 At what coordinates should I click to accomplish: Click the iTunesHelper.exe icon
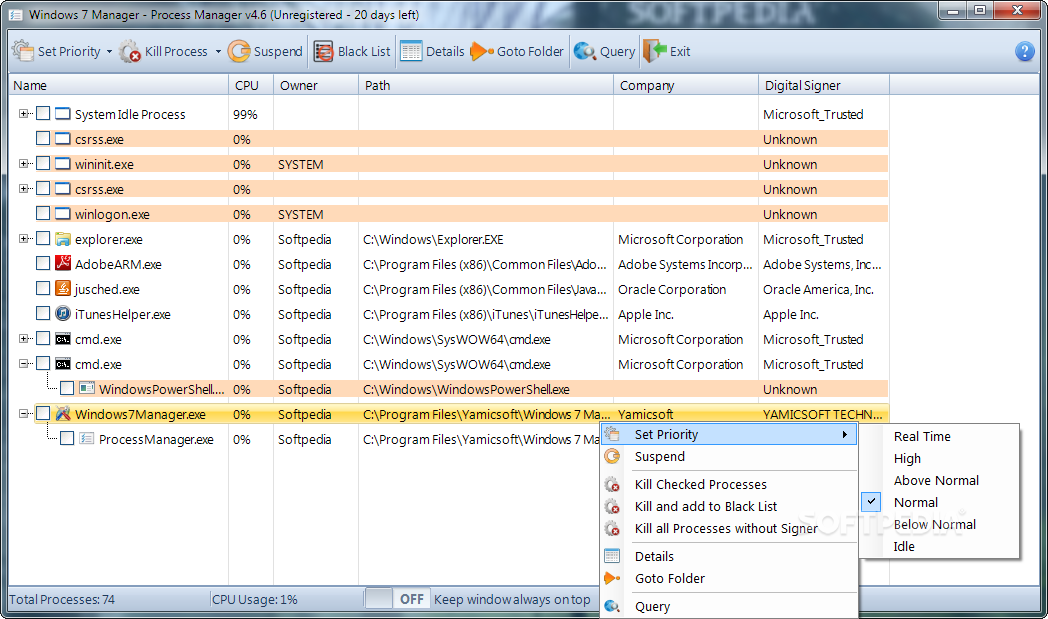click(x=63, y=314)
